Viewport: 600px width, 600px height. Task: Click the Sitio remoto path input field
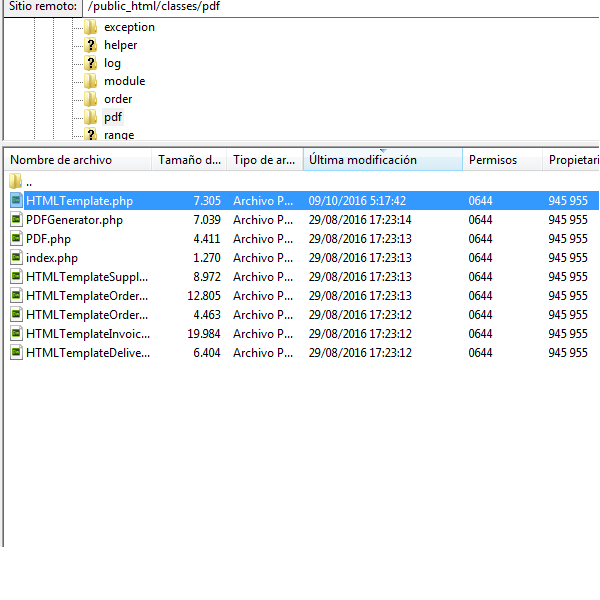[x=341, y=7]
